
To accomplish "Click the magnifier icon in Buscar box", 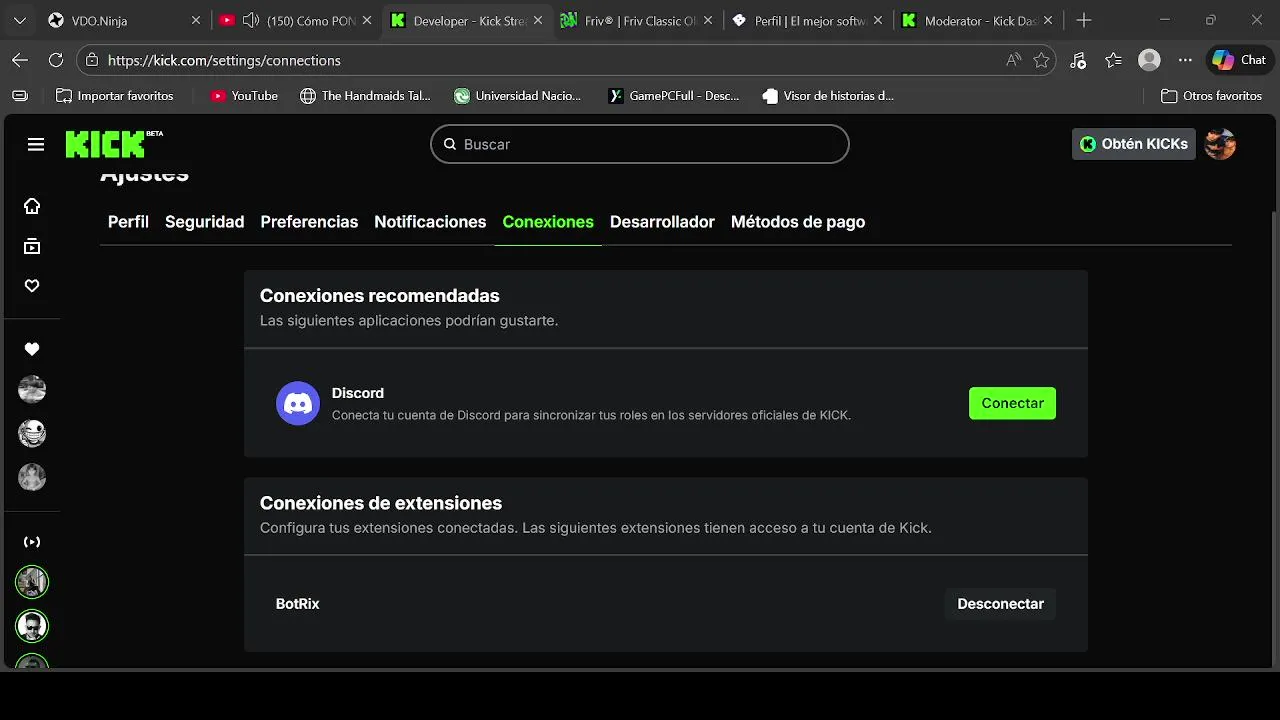I will pyautogui.click(x=450, y=144).
